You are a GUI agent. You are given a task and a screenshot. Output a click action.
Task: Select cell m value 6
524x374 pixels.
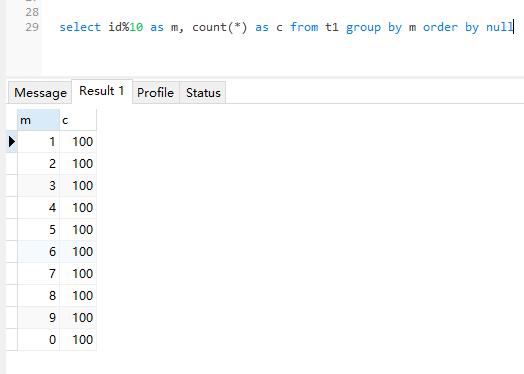coord(38,252)
